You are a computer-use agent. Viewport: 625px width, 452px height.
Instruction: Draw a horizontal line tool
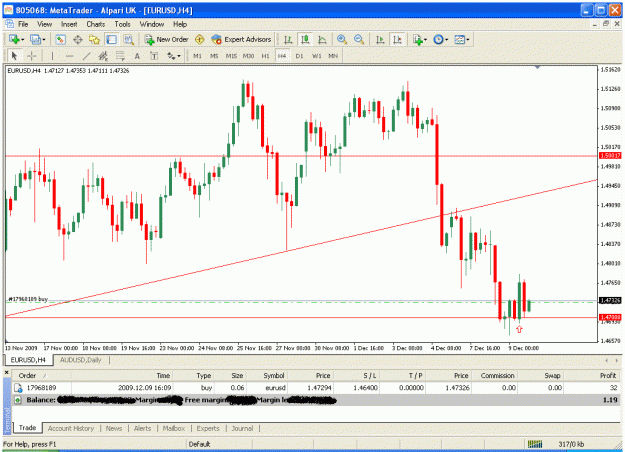pyautogui.click(x=69, y=56)
